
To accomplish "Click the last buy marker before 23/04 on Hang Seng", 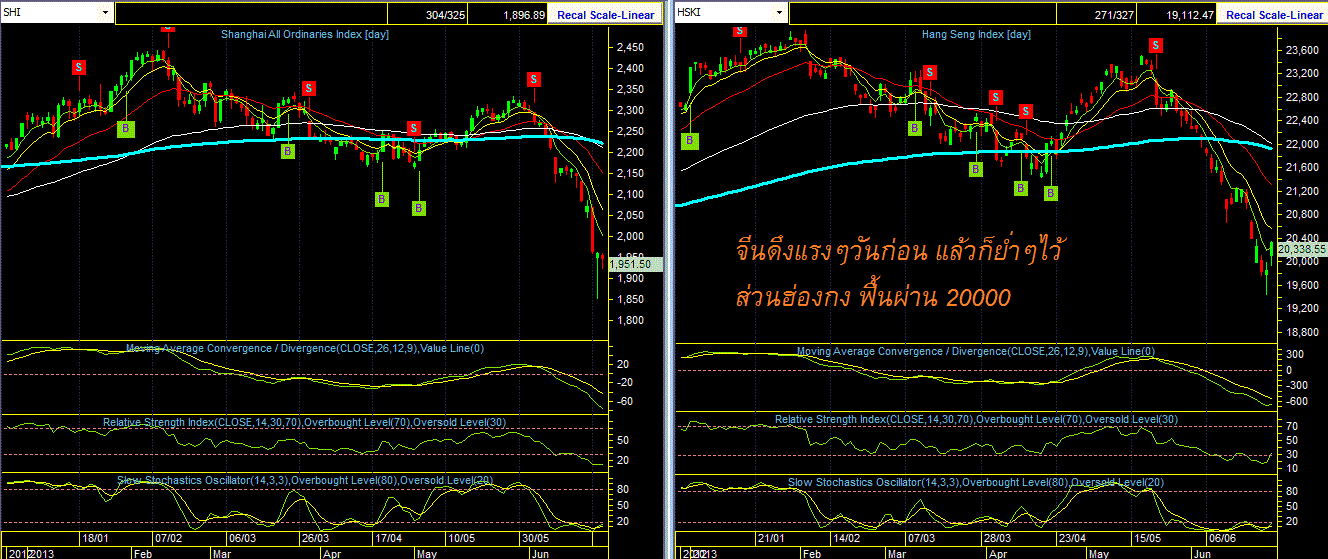I will [1051, 192].
